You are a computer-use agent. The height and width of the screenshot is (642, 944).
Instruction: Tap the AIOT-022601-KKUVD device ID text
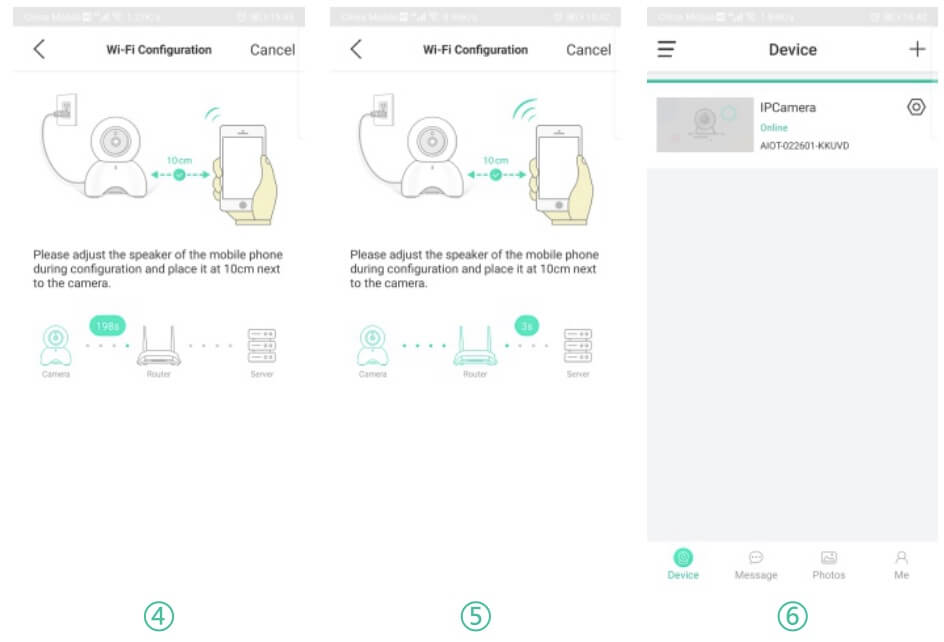pos(804,146)
